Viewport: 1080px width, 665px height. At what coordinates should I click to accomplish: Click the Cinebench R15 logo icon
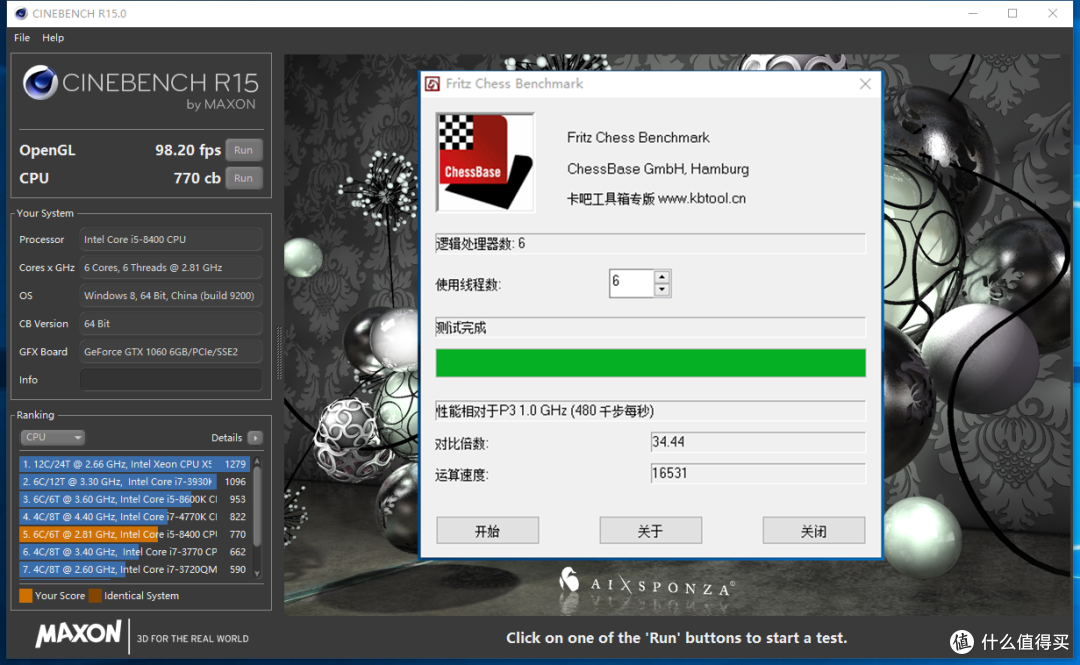[40, 83]
